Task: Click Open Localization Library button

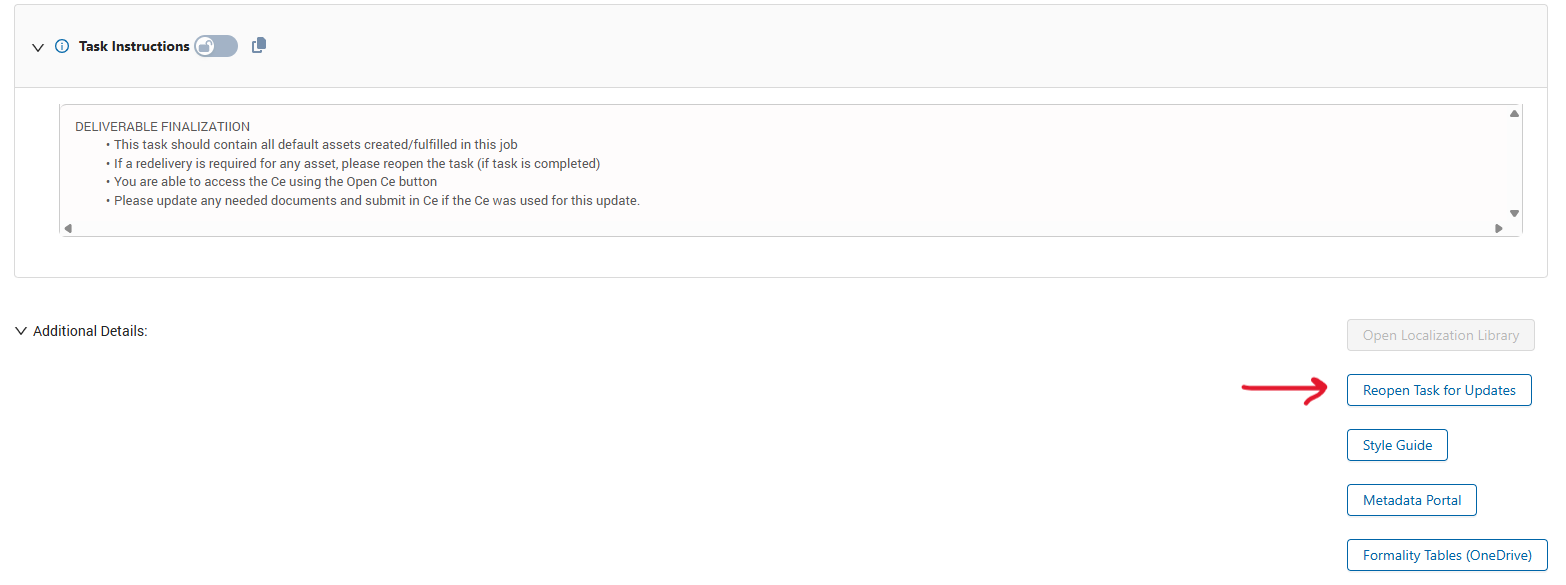Action: [1441, 335]
